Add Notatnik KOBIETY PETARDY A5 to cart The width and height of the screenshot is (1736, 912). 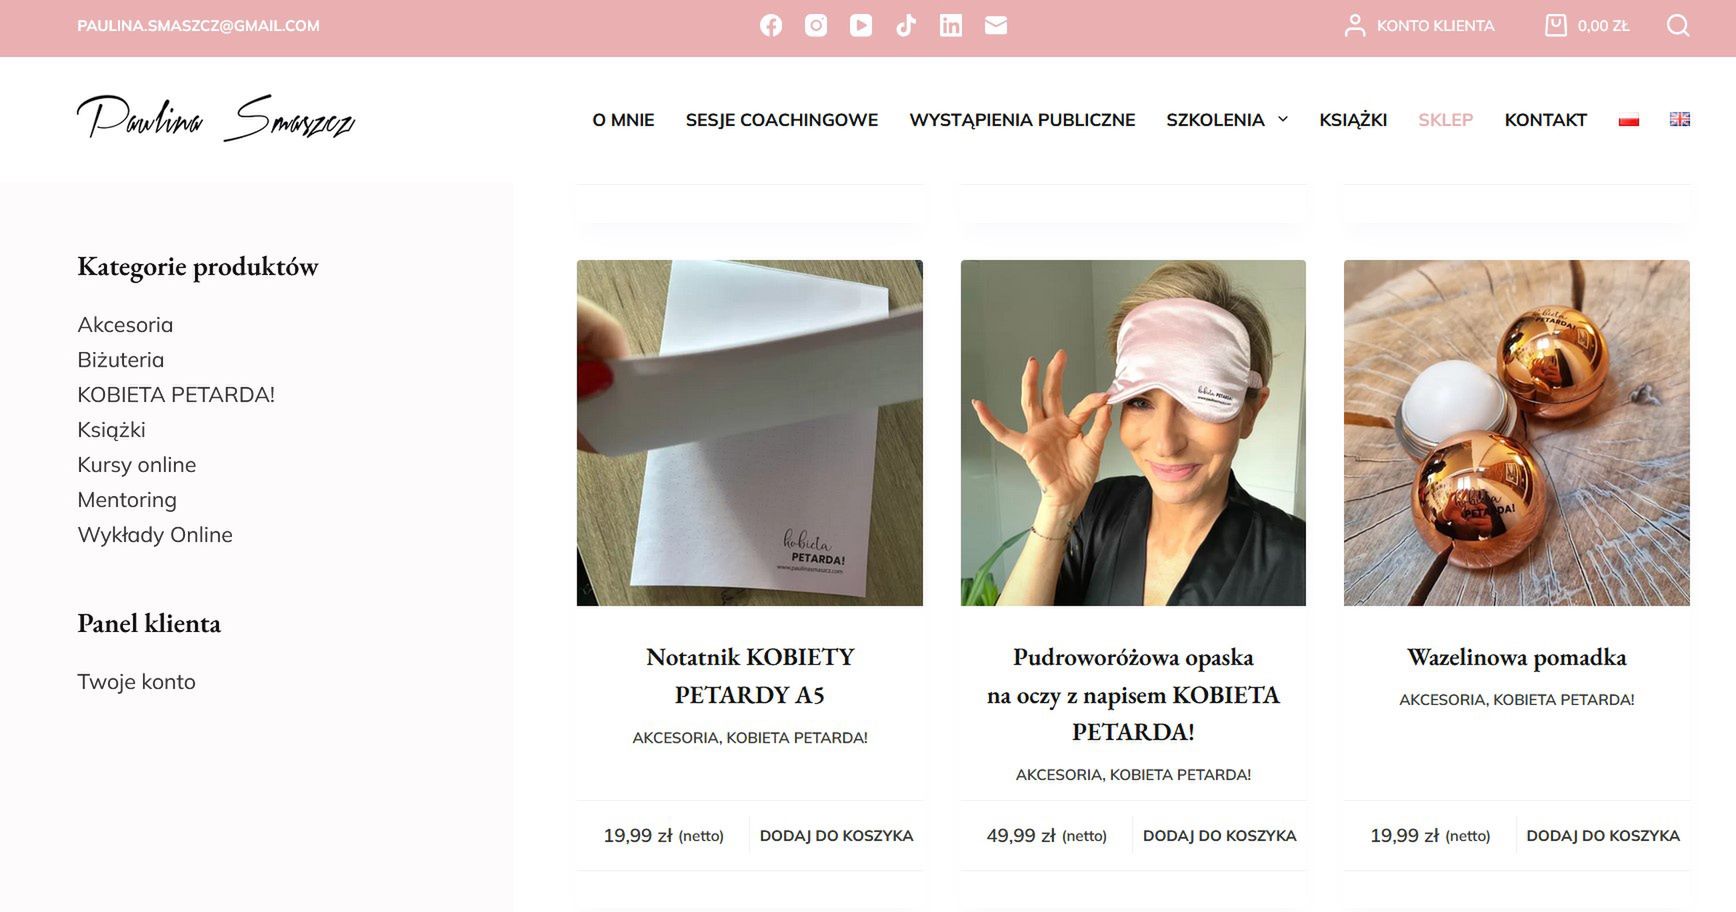click(x=836, y=836)
